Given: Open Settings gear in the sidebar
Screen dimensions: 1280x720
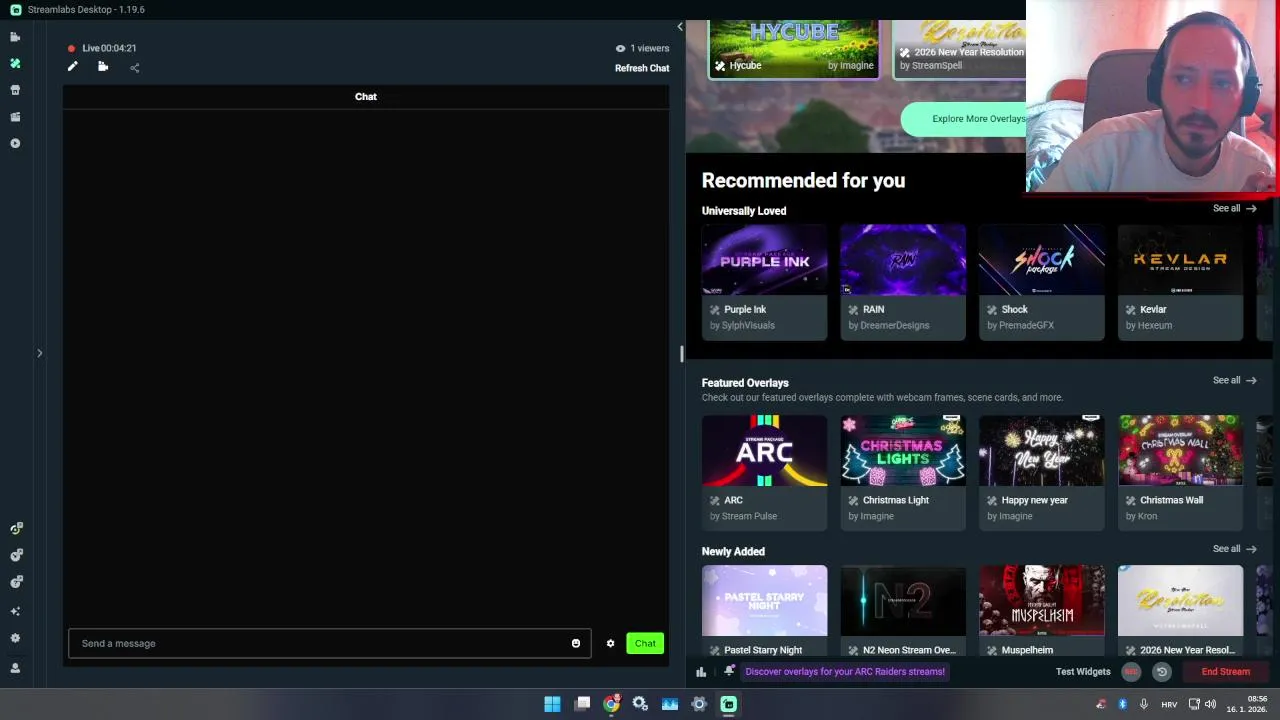Looking at the screenshot, I should click(x=15, y=638).
